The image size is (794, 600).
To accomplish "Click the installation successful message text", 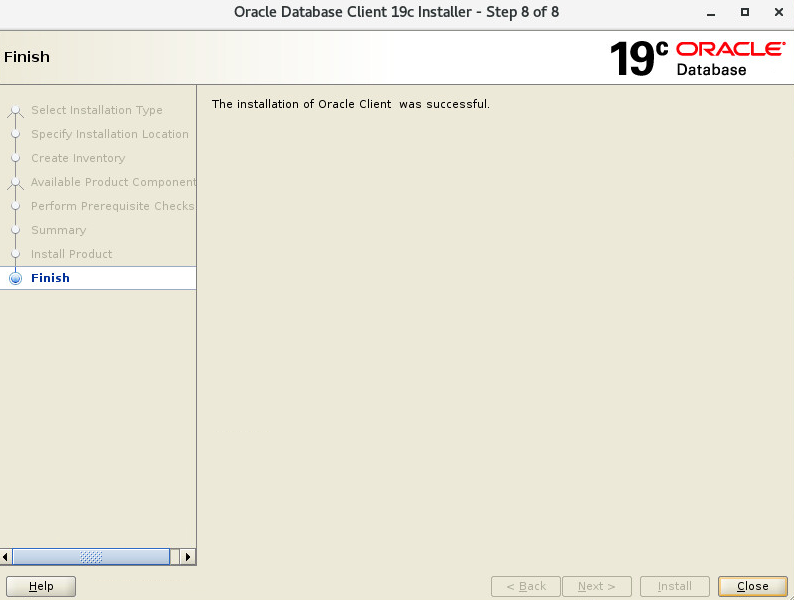I will [350, 104].
